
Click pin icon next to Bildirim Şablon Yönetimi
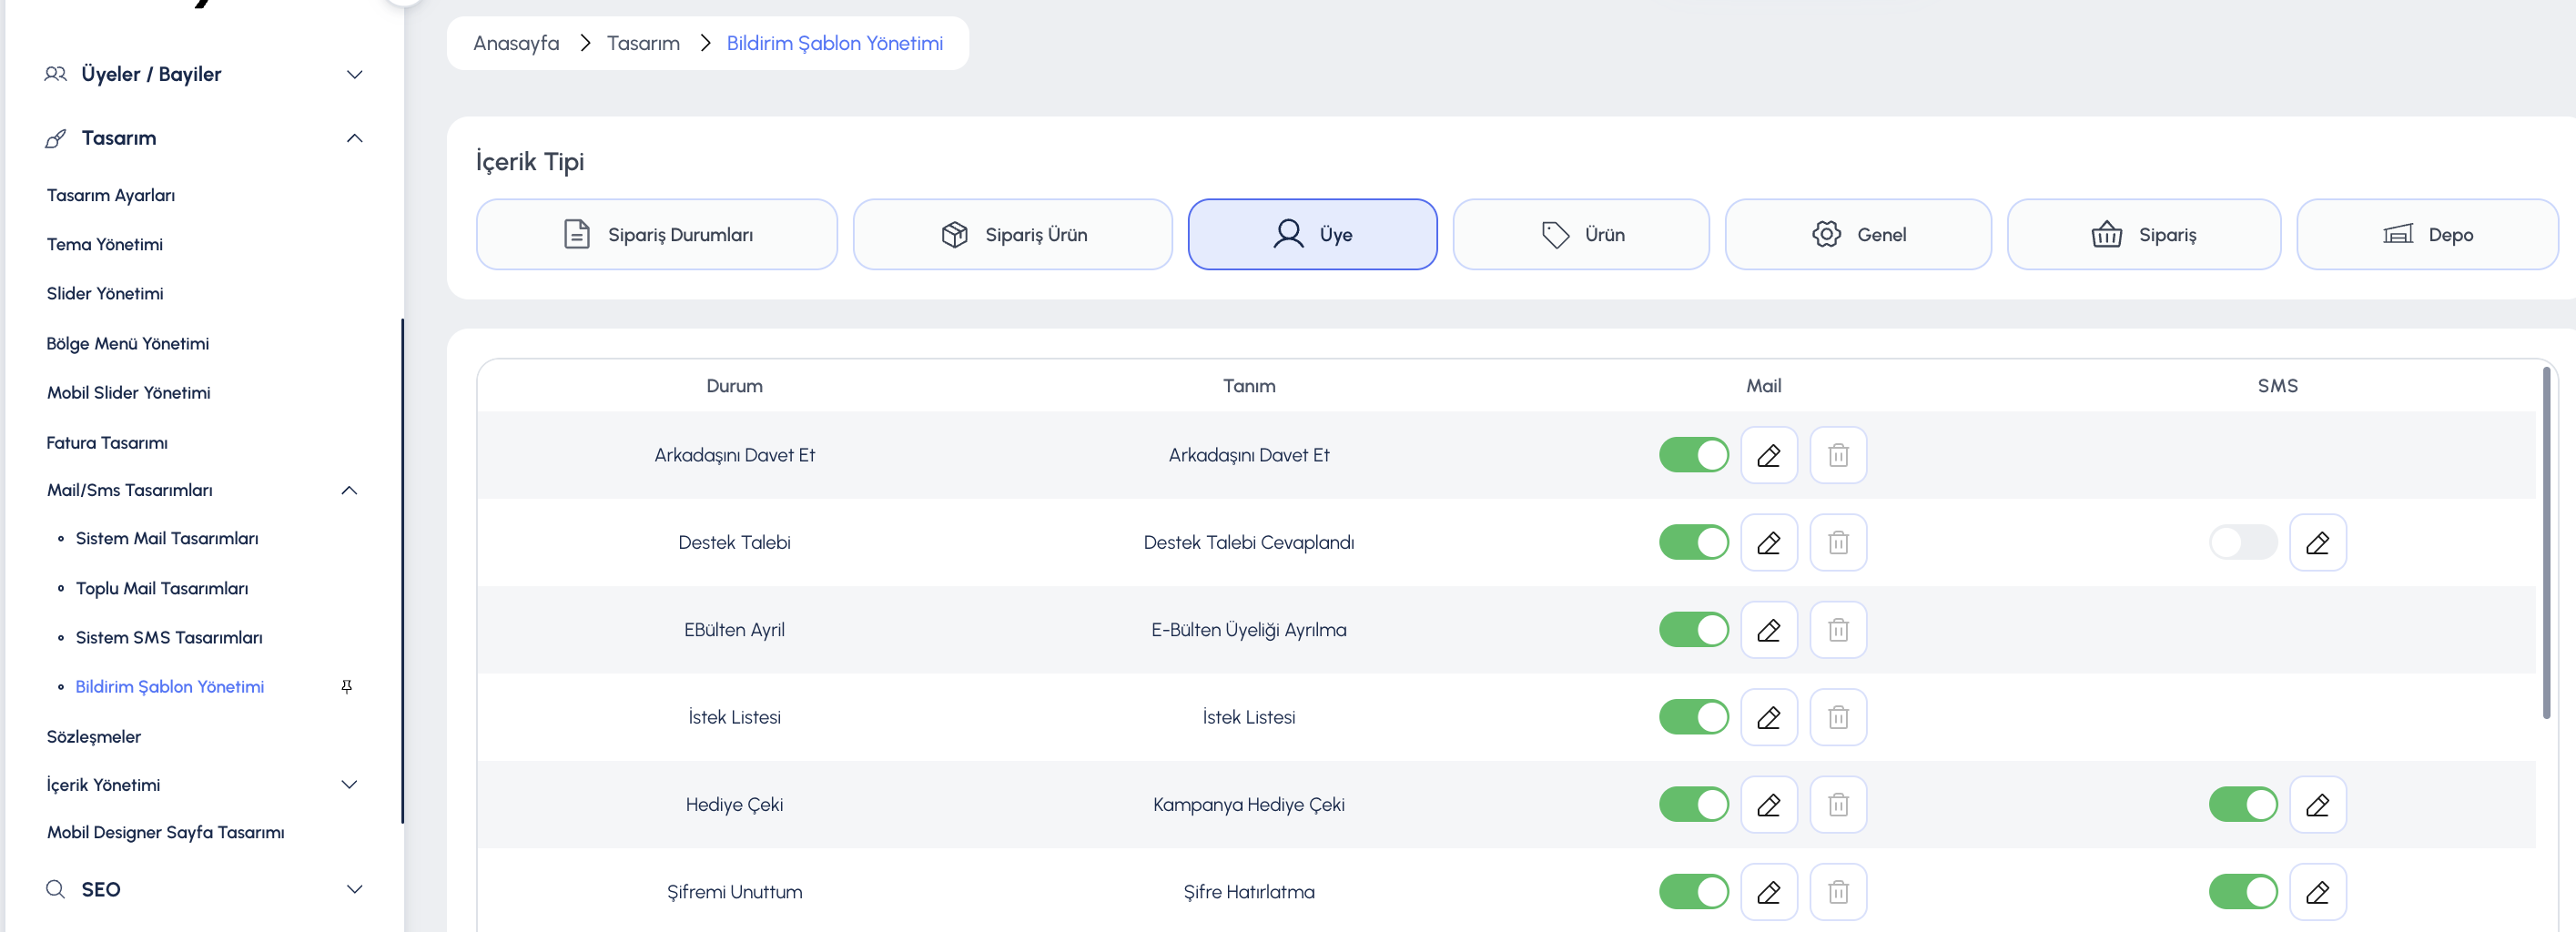pos(347,687)
